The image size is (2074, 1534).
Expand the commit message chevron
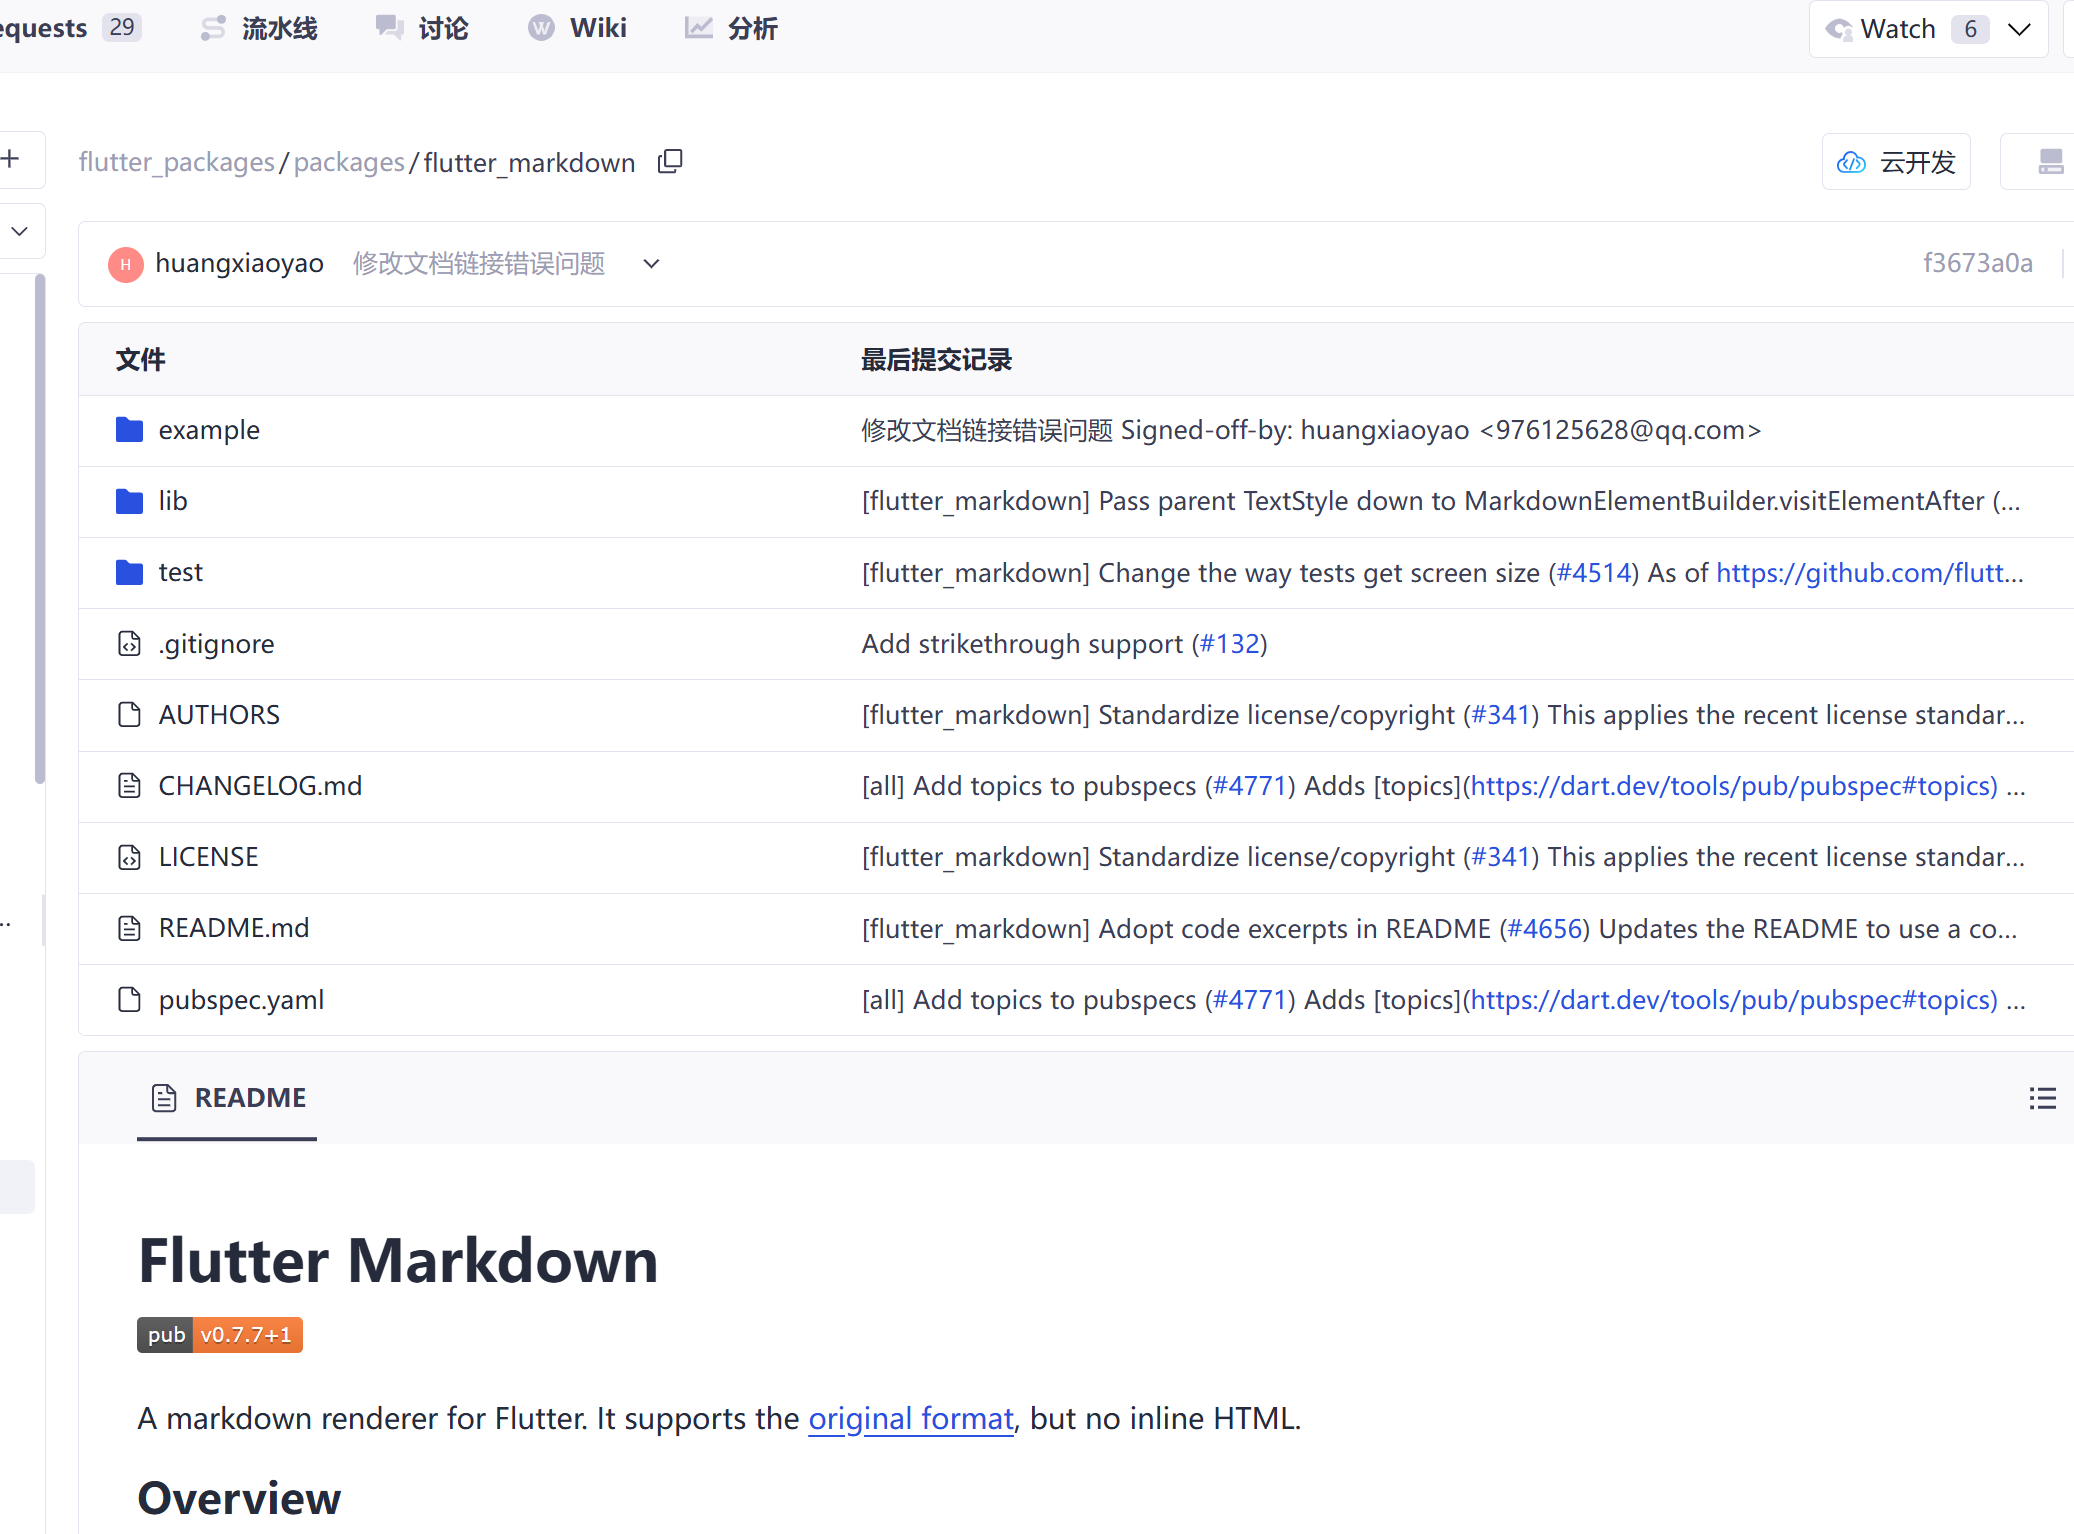[x=651, y=264]
